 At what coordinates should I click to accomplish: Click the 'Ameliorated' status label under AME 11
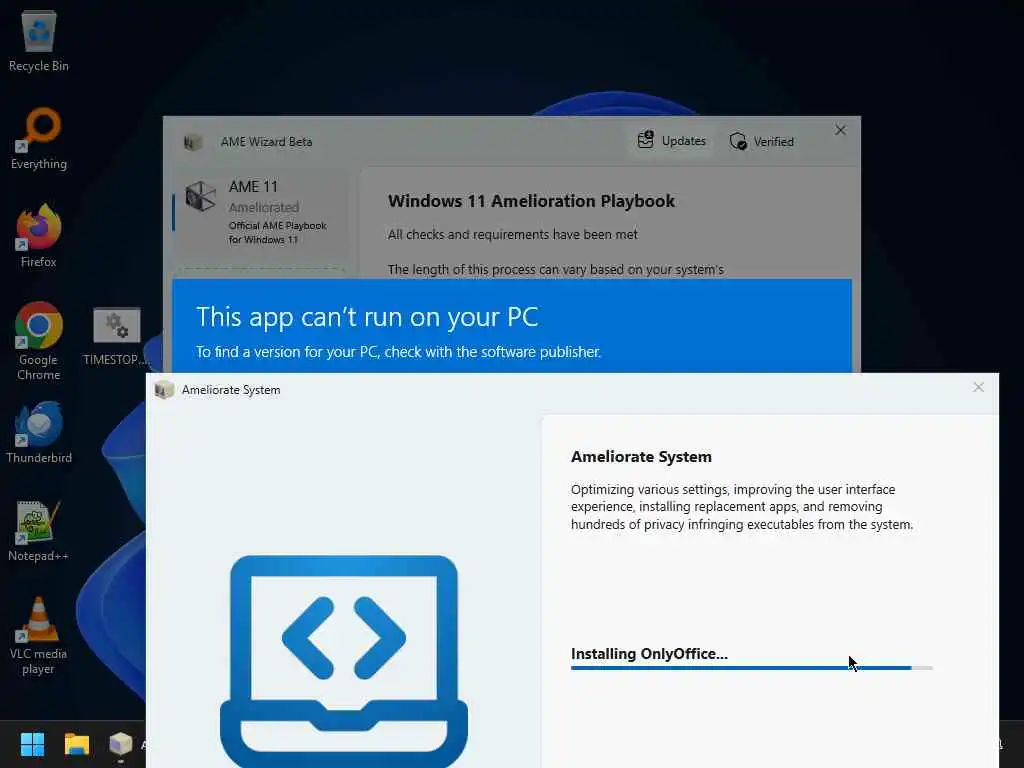click(264, 207)
